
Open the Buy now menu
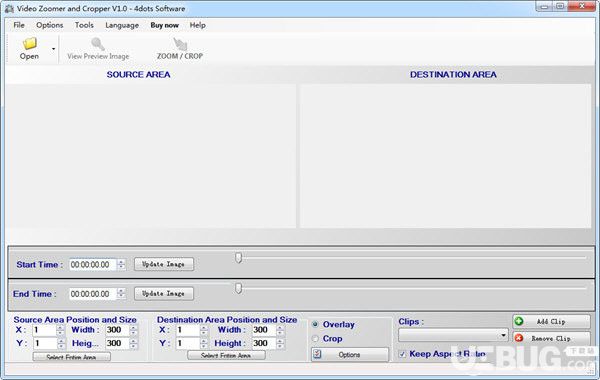click(165, 25)
